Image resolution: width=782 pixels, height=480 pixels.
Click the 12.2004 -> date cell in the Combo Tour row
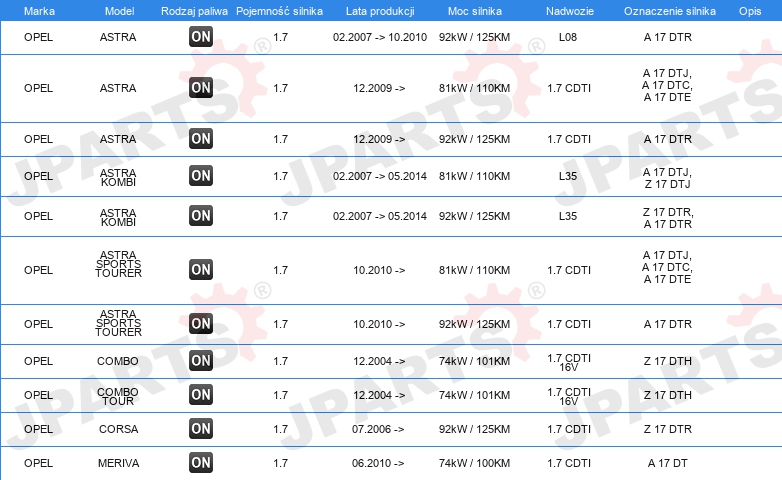[x=379, y=395]
